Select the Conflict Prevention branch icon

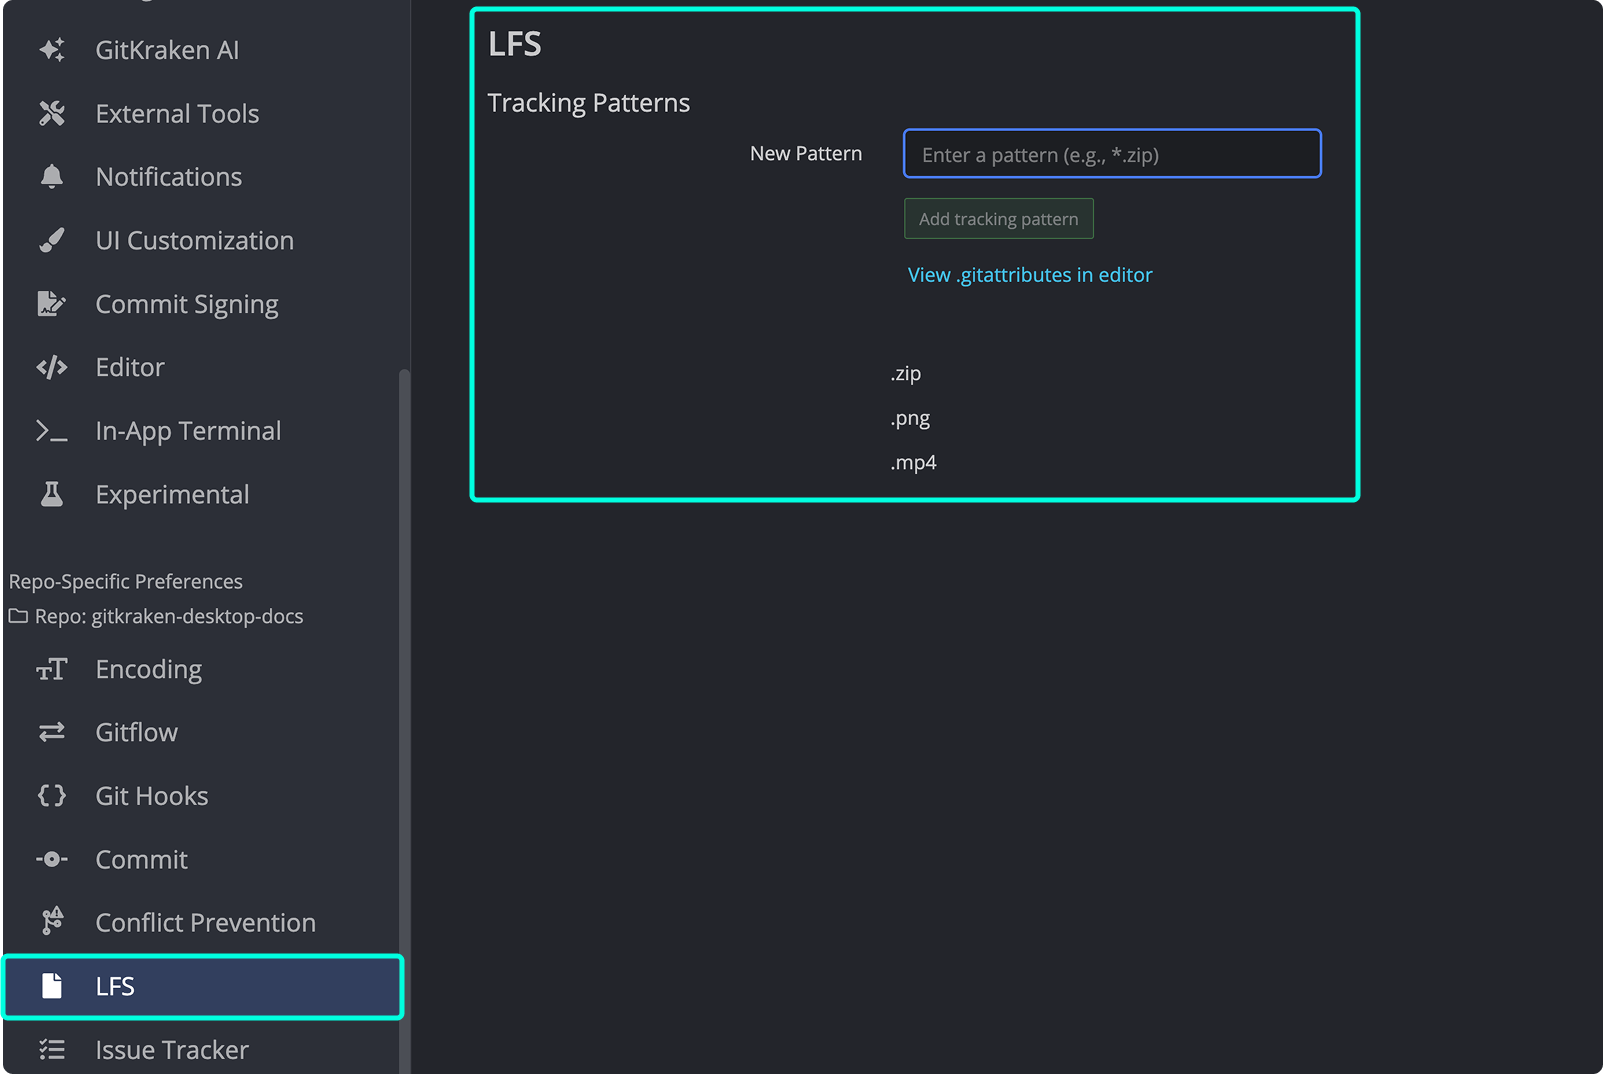pos(52,922)
